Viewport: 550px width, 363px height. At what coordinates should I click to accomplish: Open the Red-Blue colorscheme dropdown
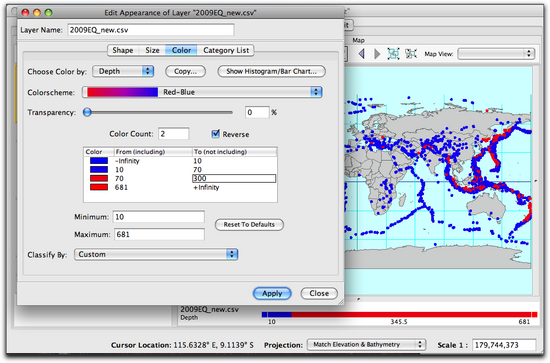202,92
